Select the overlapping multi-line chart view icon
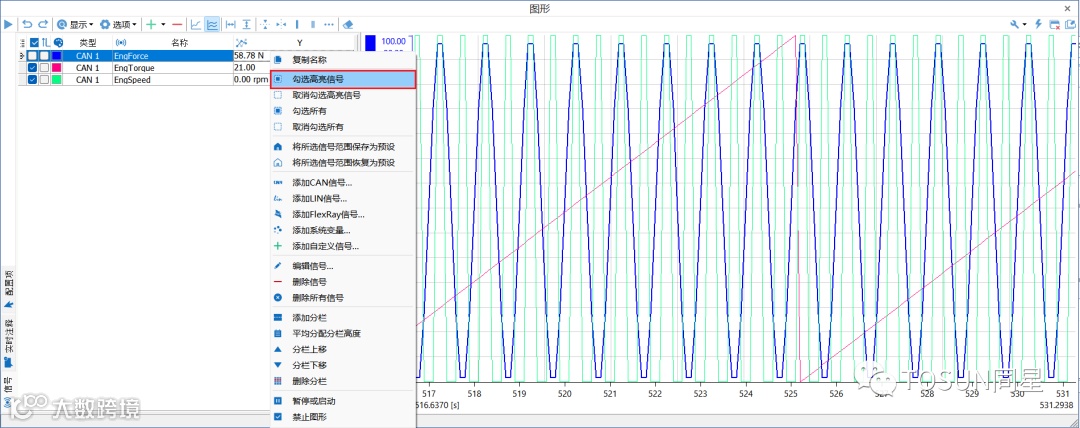 pyautogui.click(x=212, y=24)
